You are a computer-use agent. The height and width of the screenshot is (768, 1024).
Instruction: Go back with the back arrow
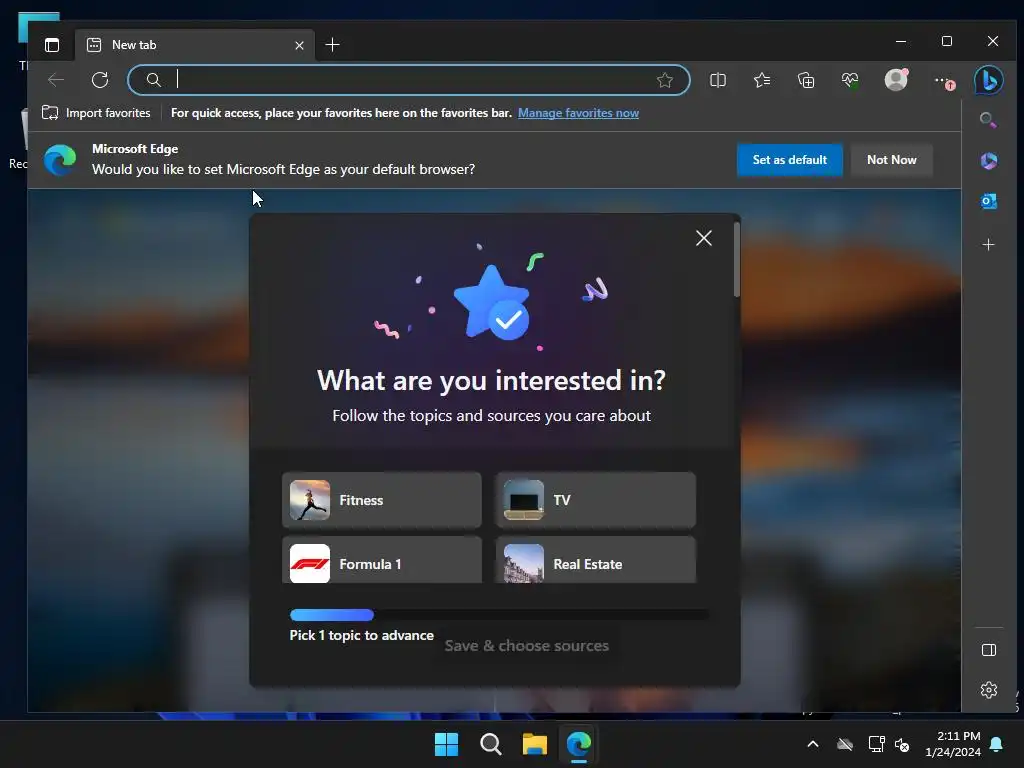(x=56, y=80)
